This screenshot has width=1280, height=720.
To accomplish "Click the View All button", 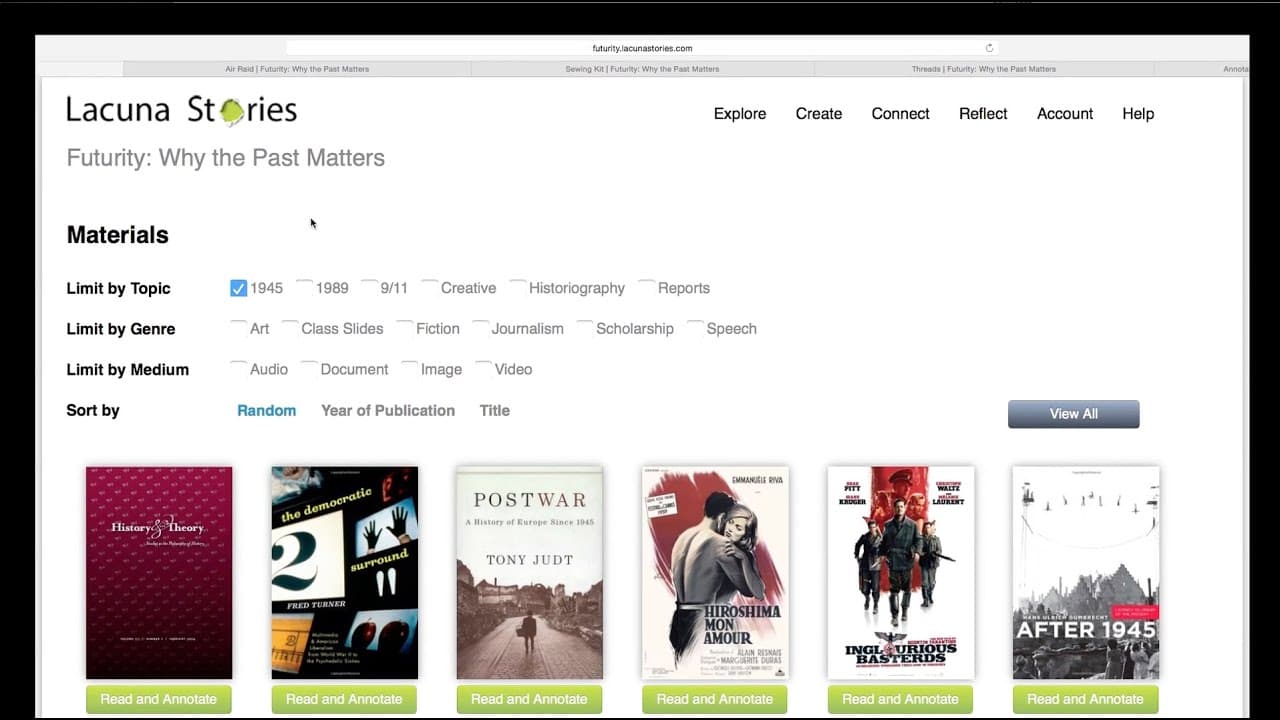I will 1073,414.
